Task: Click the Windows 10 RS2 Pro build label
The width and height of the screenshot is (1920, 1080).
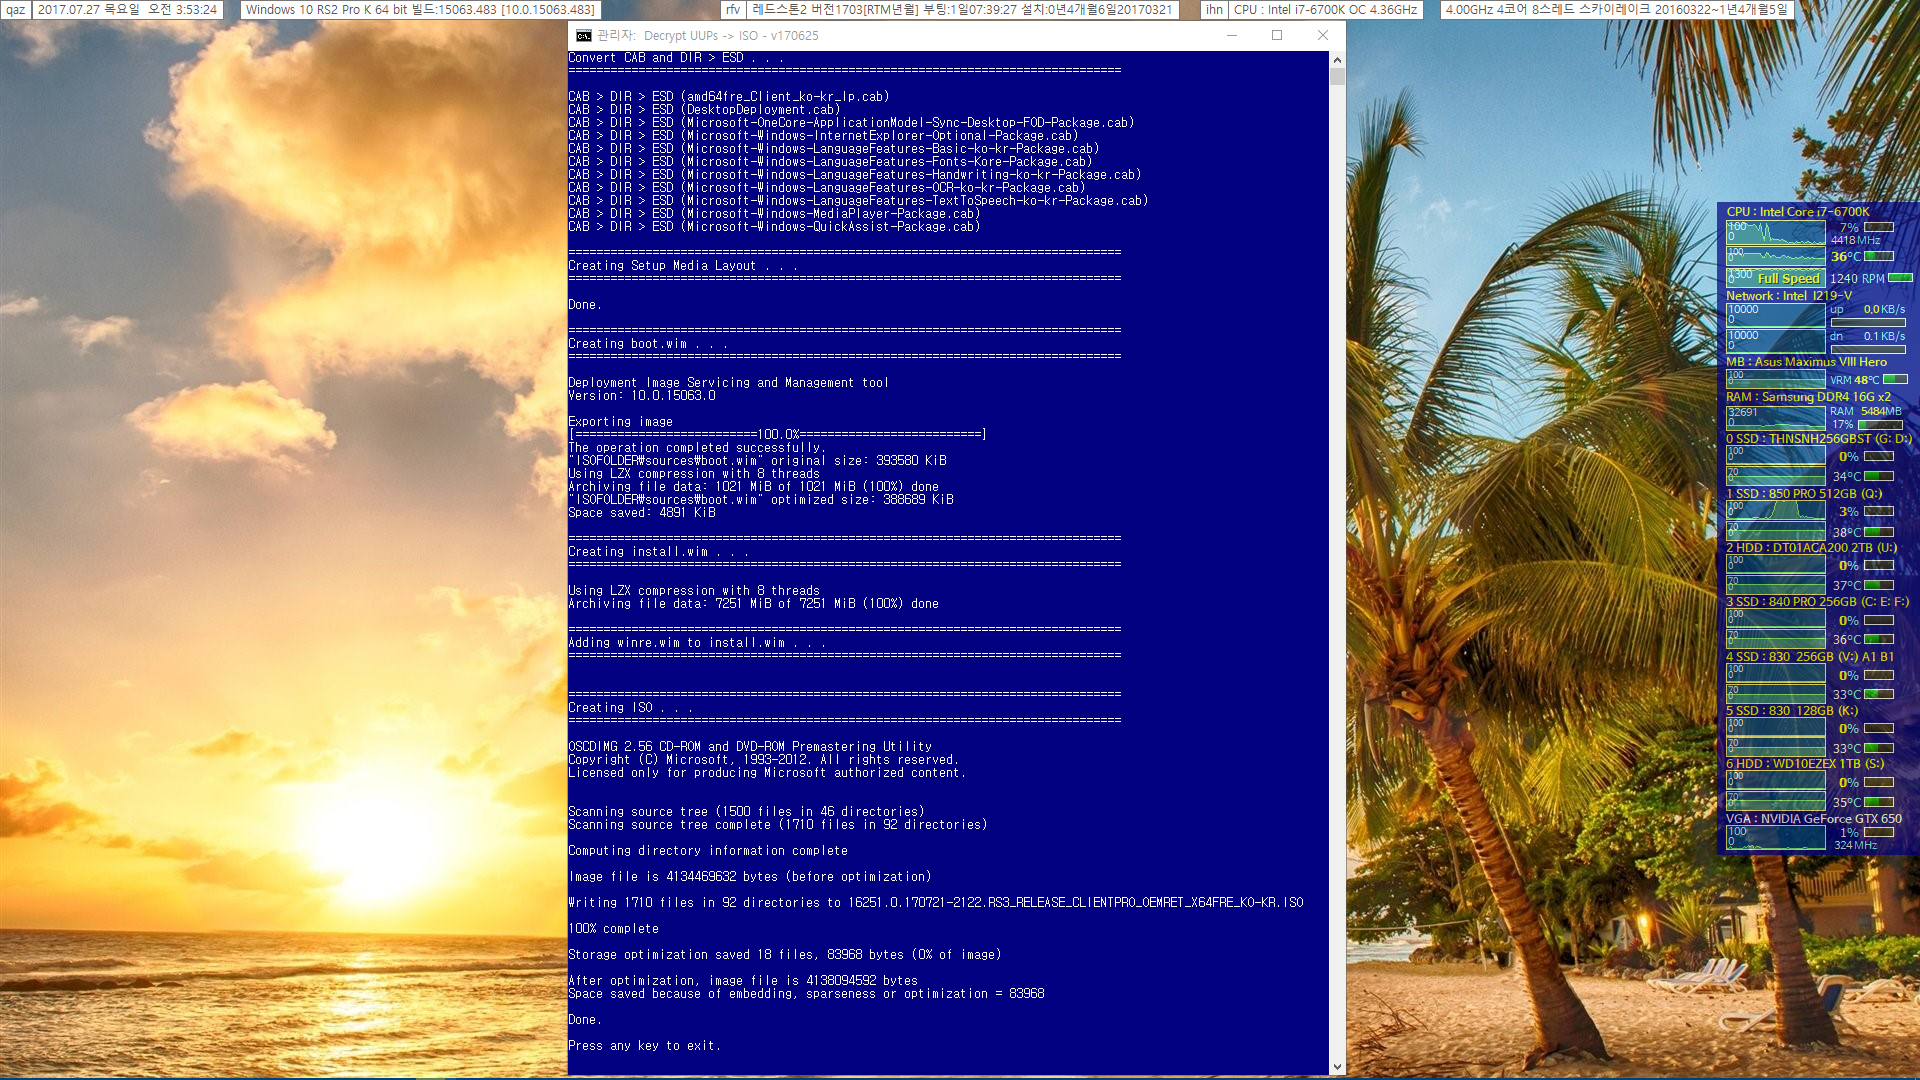Action: click(x=420, y=9)
